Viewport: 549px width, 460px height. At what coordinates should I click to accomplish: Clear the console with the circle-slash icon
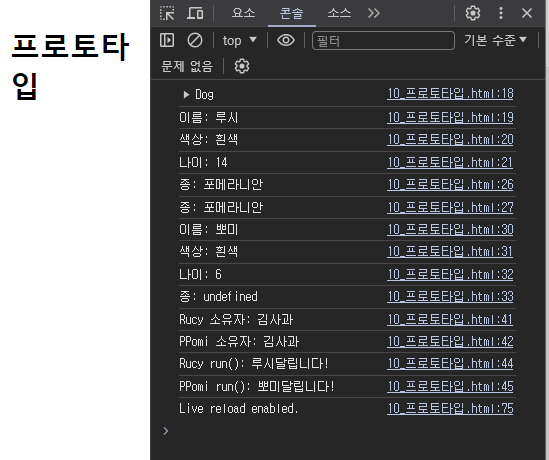[x=195, y=40]
